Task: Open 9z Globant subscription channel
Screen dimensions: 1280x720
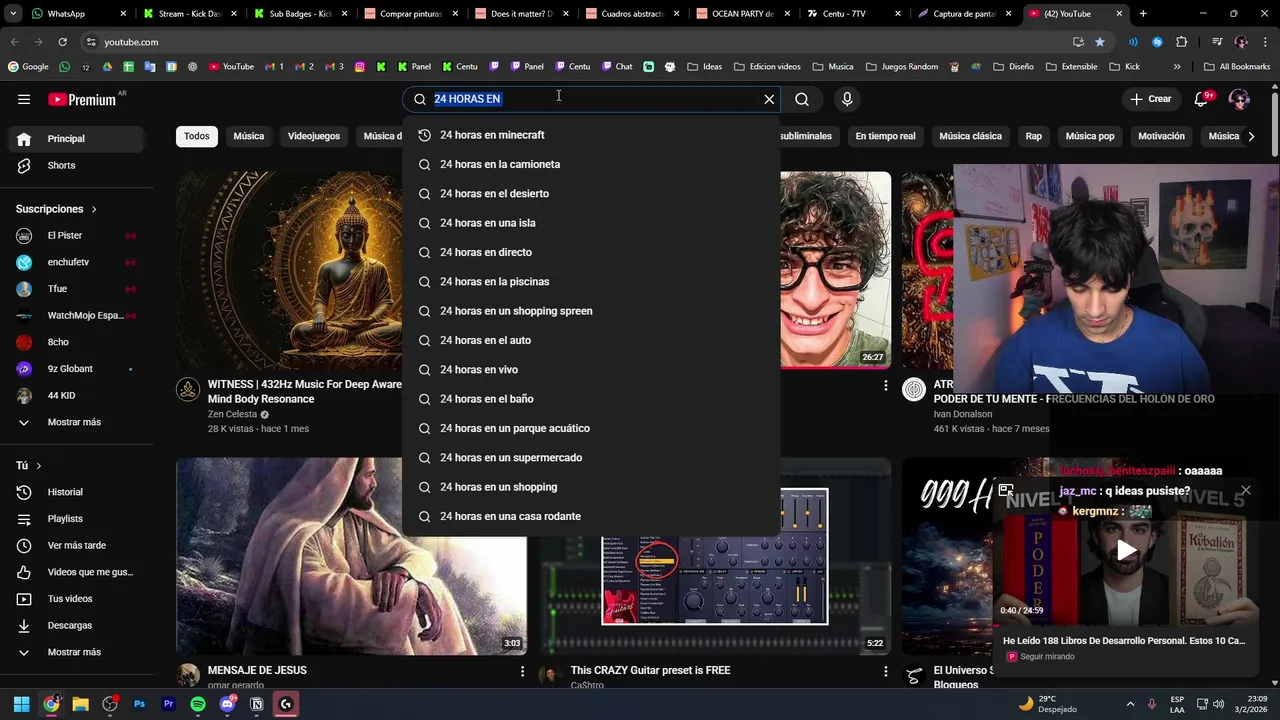Action: tap(76, 369)
